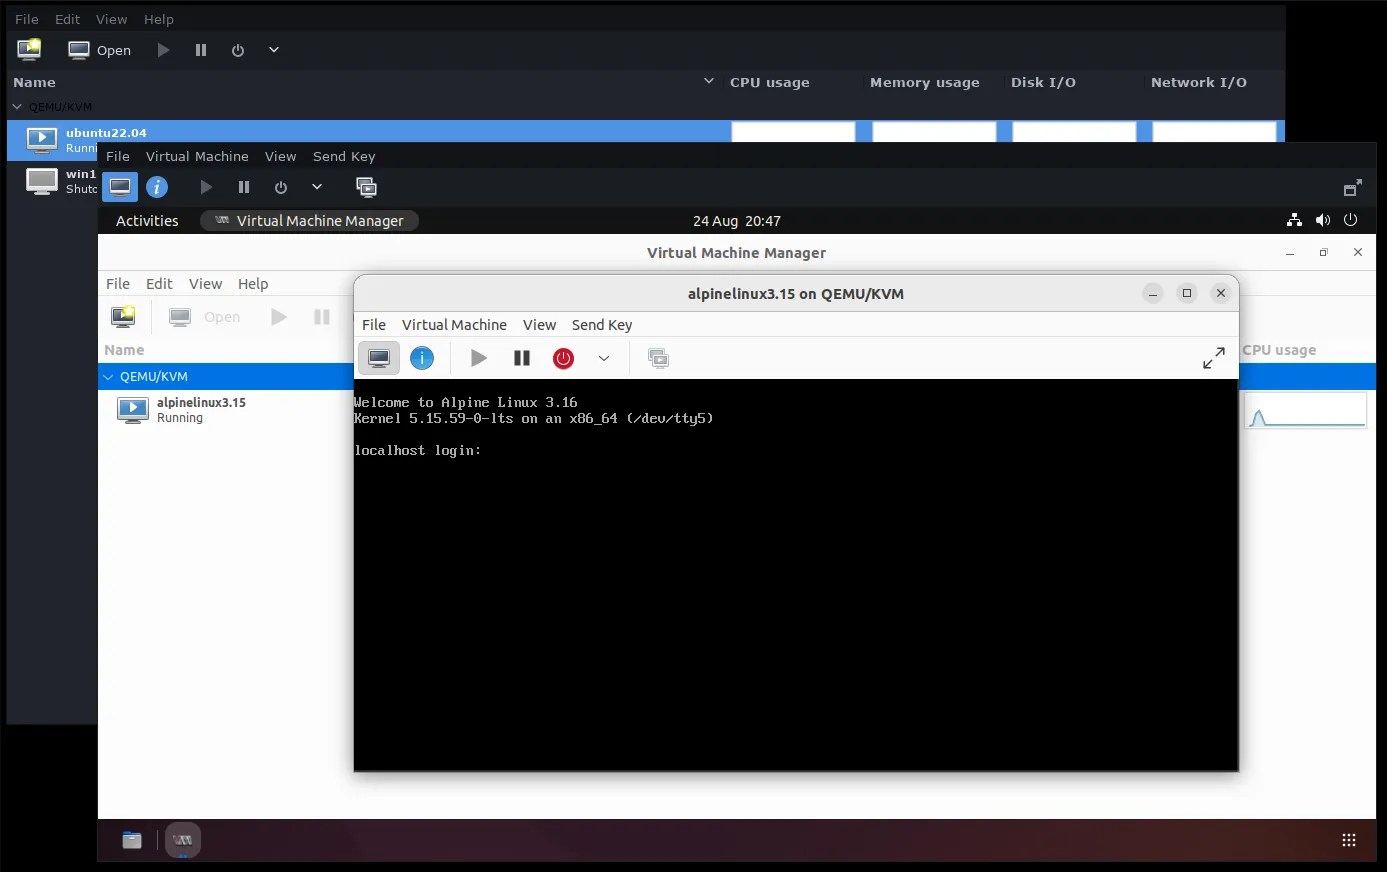The height and width of the screenshot is (872, 1387).
Task: Open the CPU usage column sort dropdown
Action: [709, 81]
